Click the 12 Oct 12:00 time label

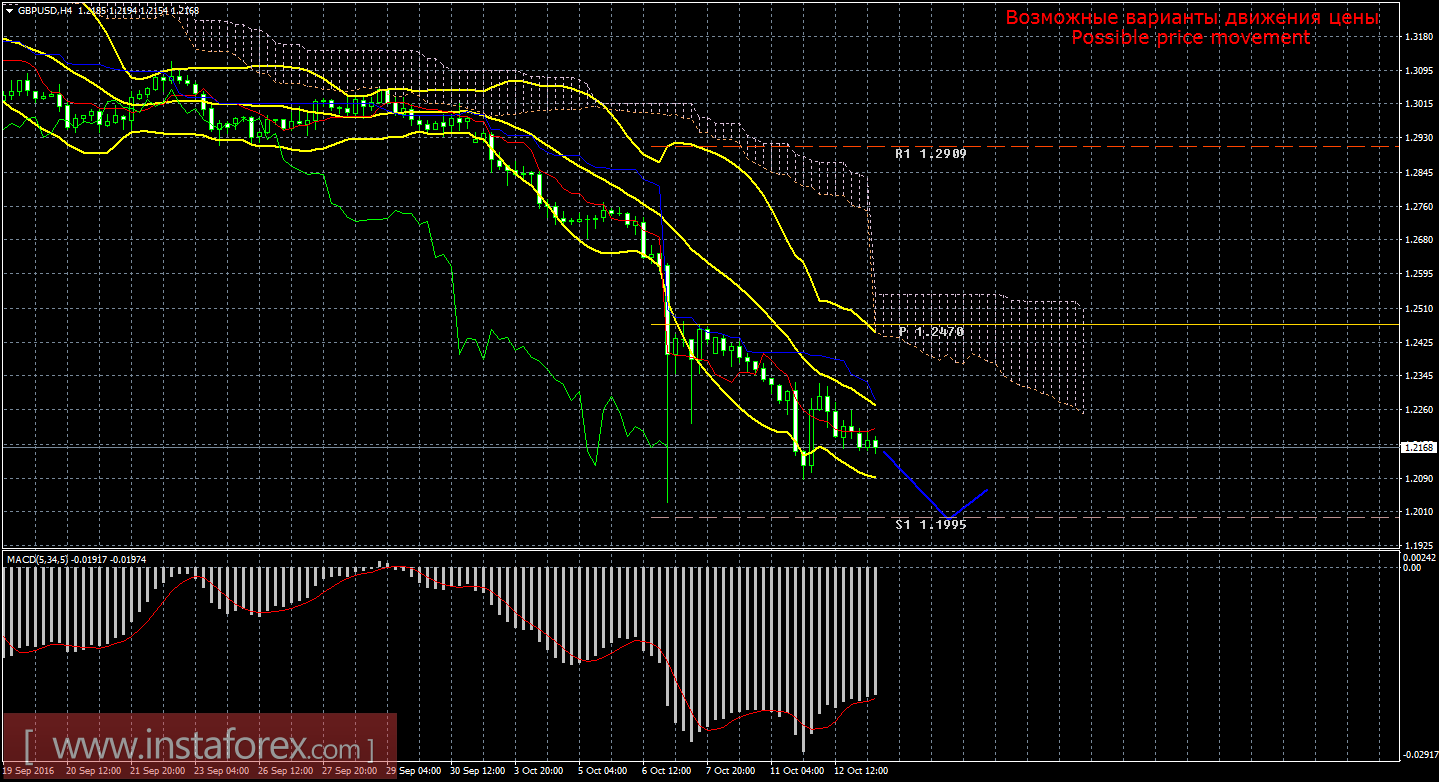pyautogui.click(x=862, y=771)
